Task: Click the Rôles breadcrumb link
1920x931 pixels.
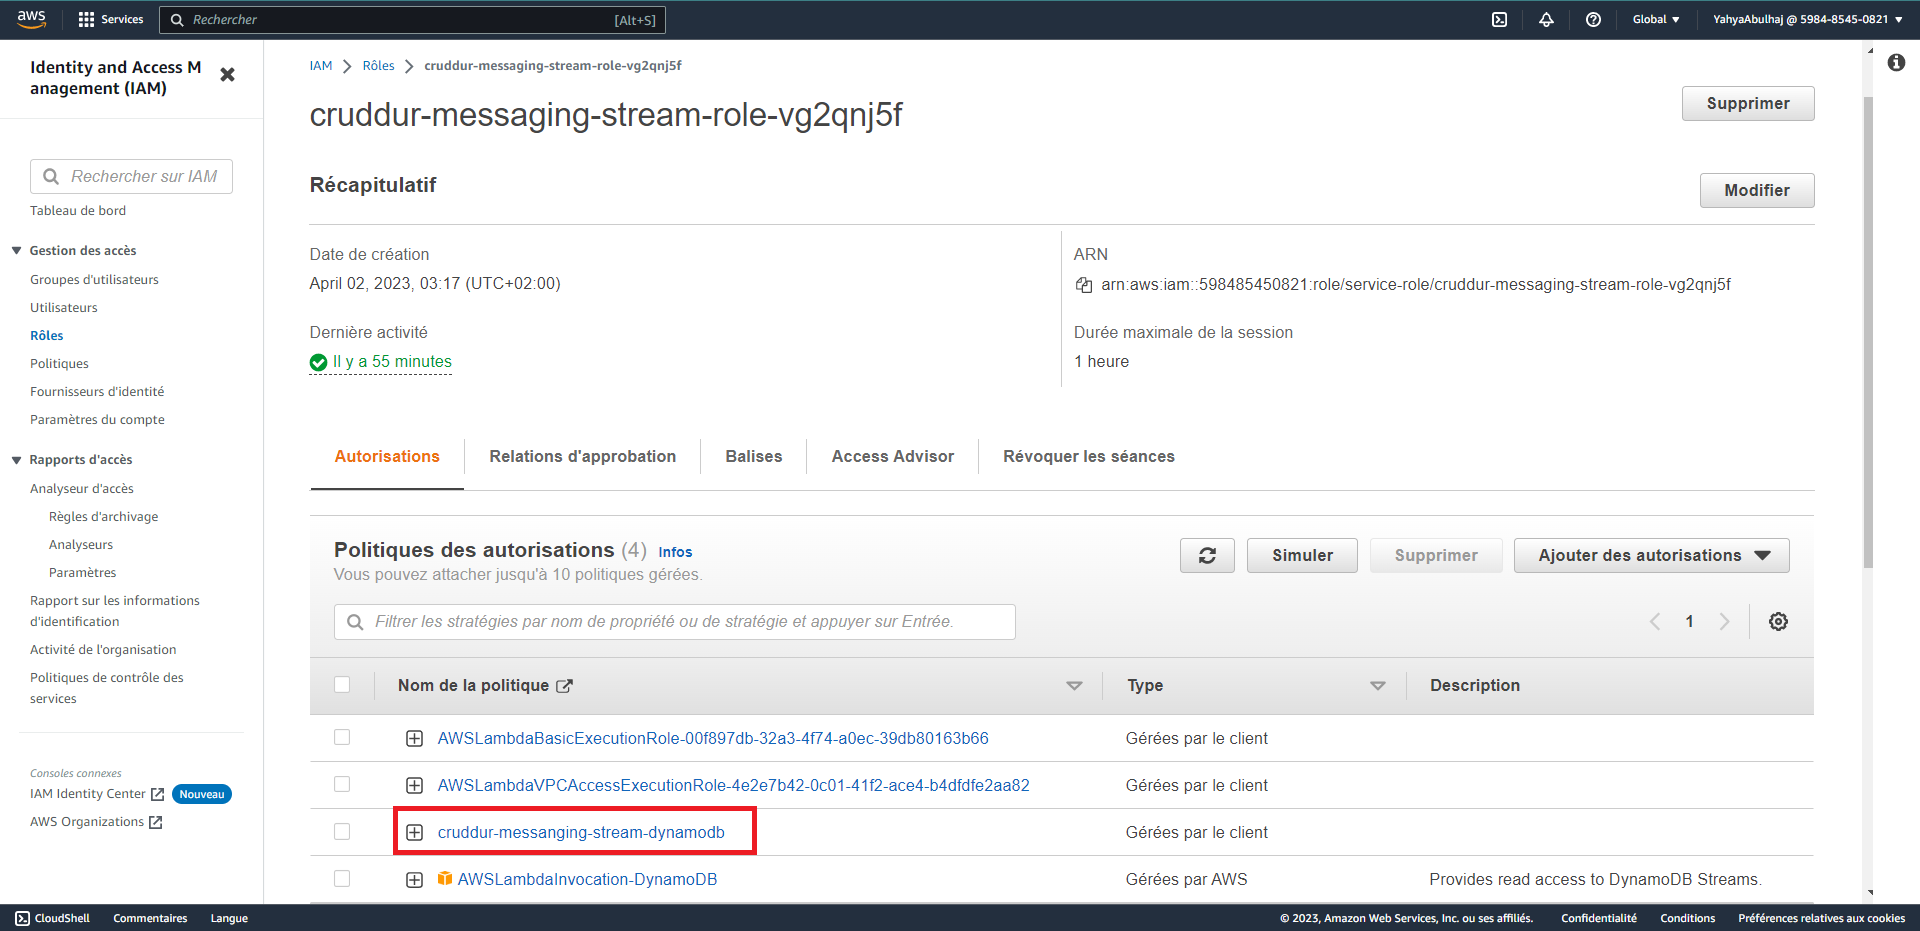Action: point(379,66)
